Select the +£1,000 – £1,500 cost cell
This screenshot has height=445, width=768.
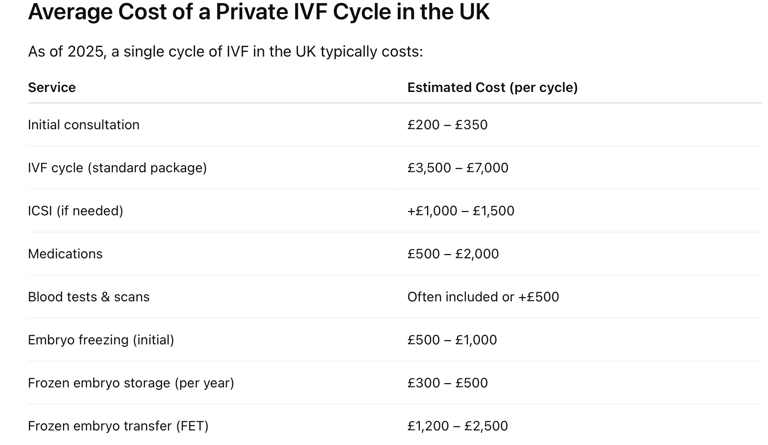[x=461, y=211]
